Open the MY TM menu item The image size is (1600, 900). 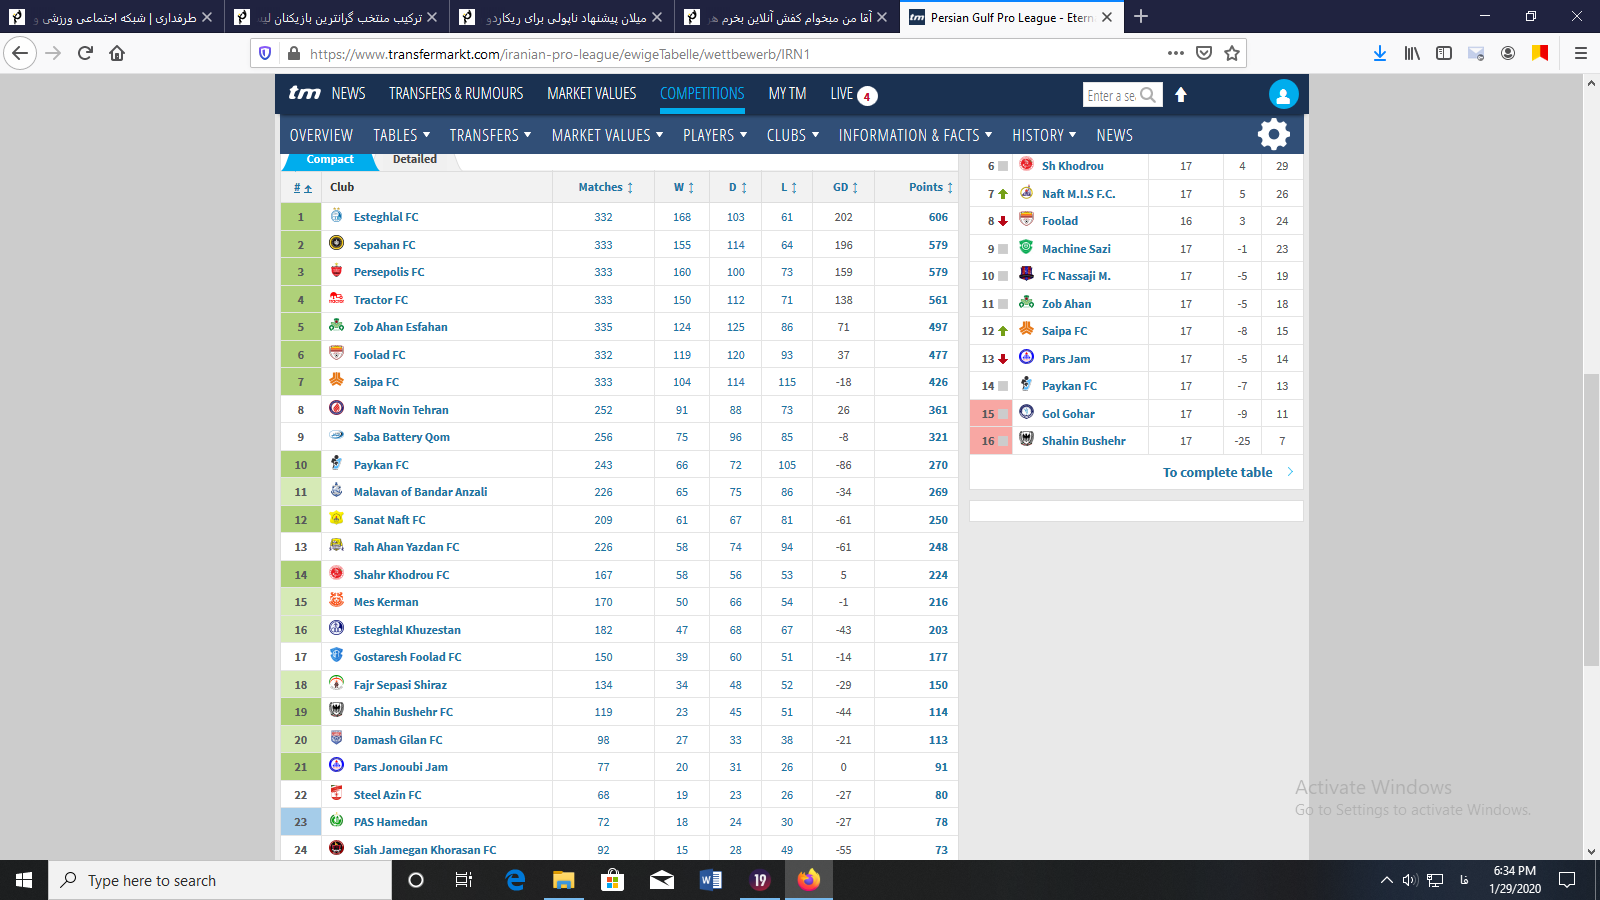pos(787,93)
